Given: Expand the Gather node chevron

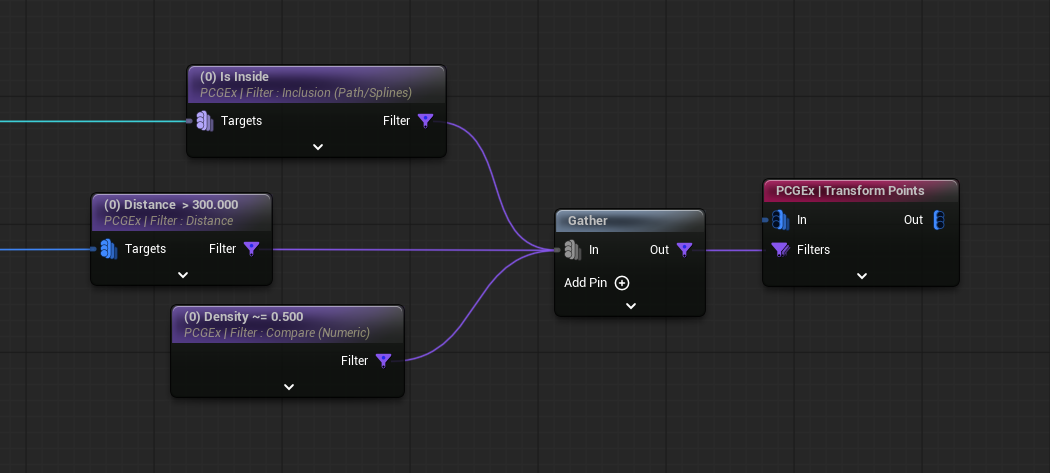Looking at the screenshot, I should pos(630,306).
